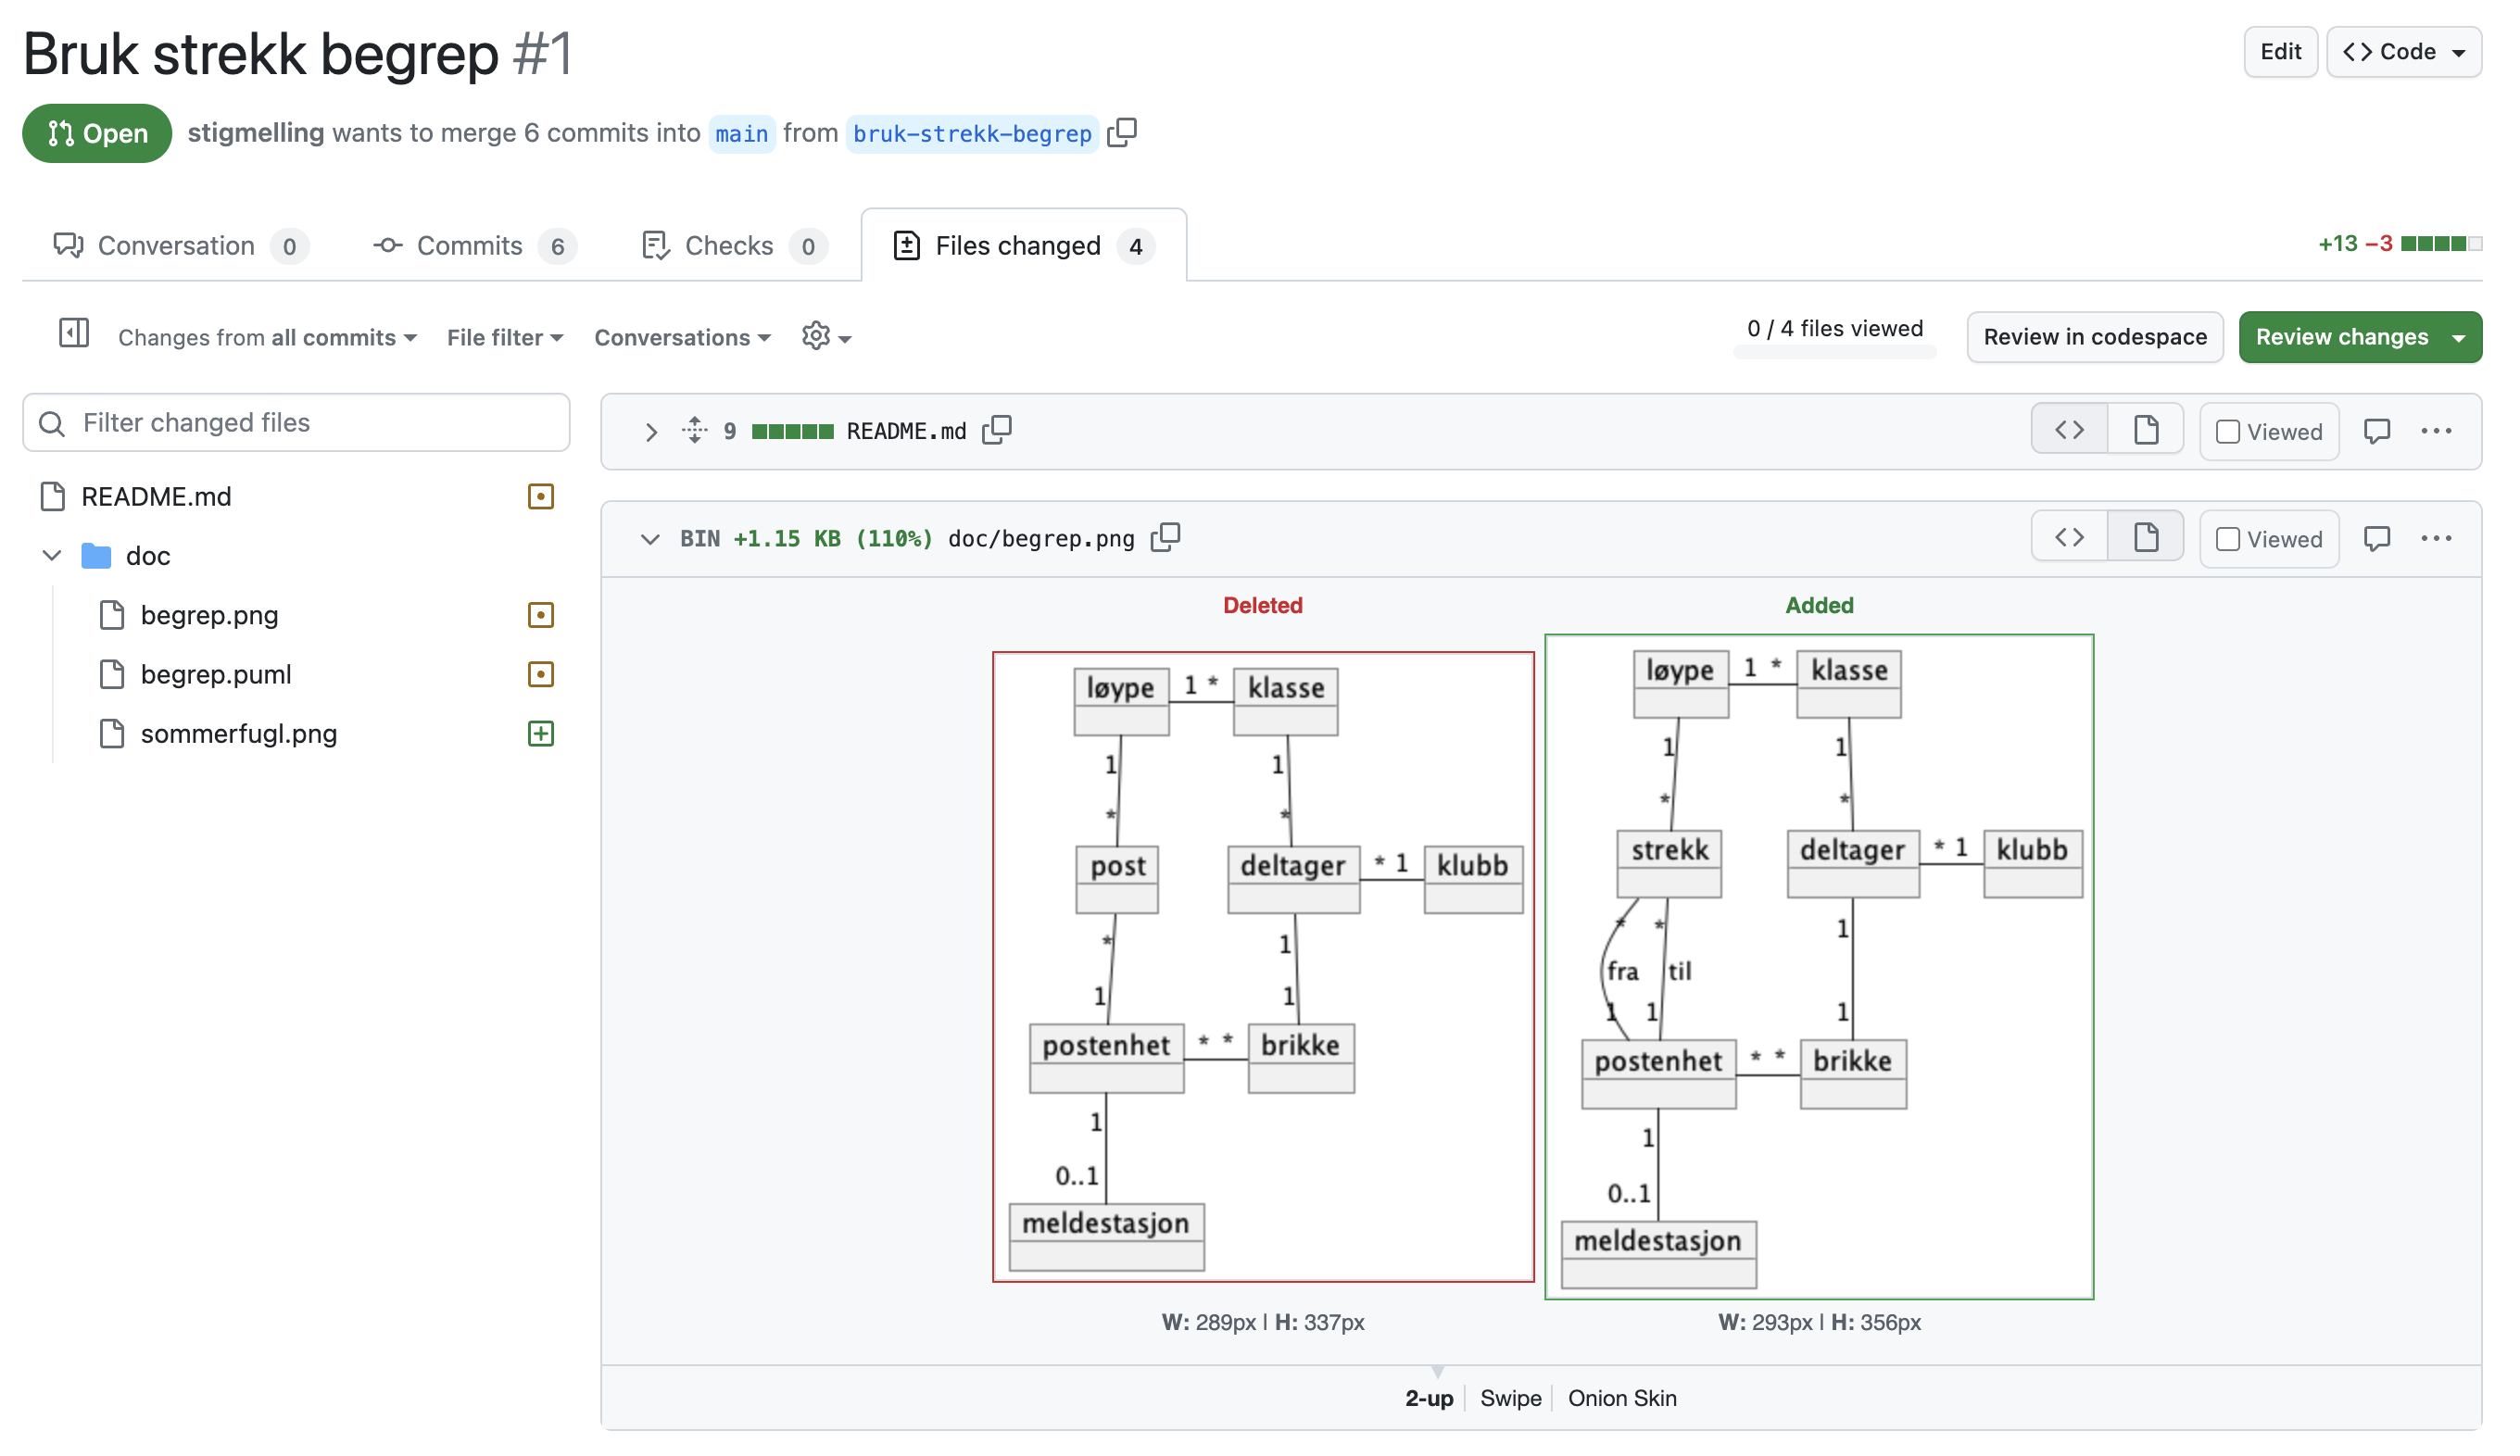Viewport: 2520px width, 1456px height.
Task: Open the Conversation tab
Action: [178, 246]
